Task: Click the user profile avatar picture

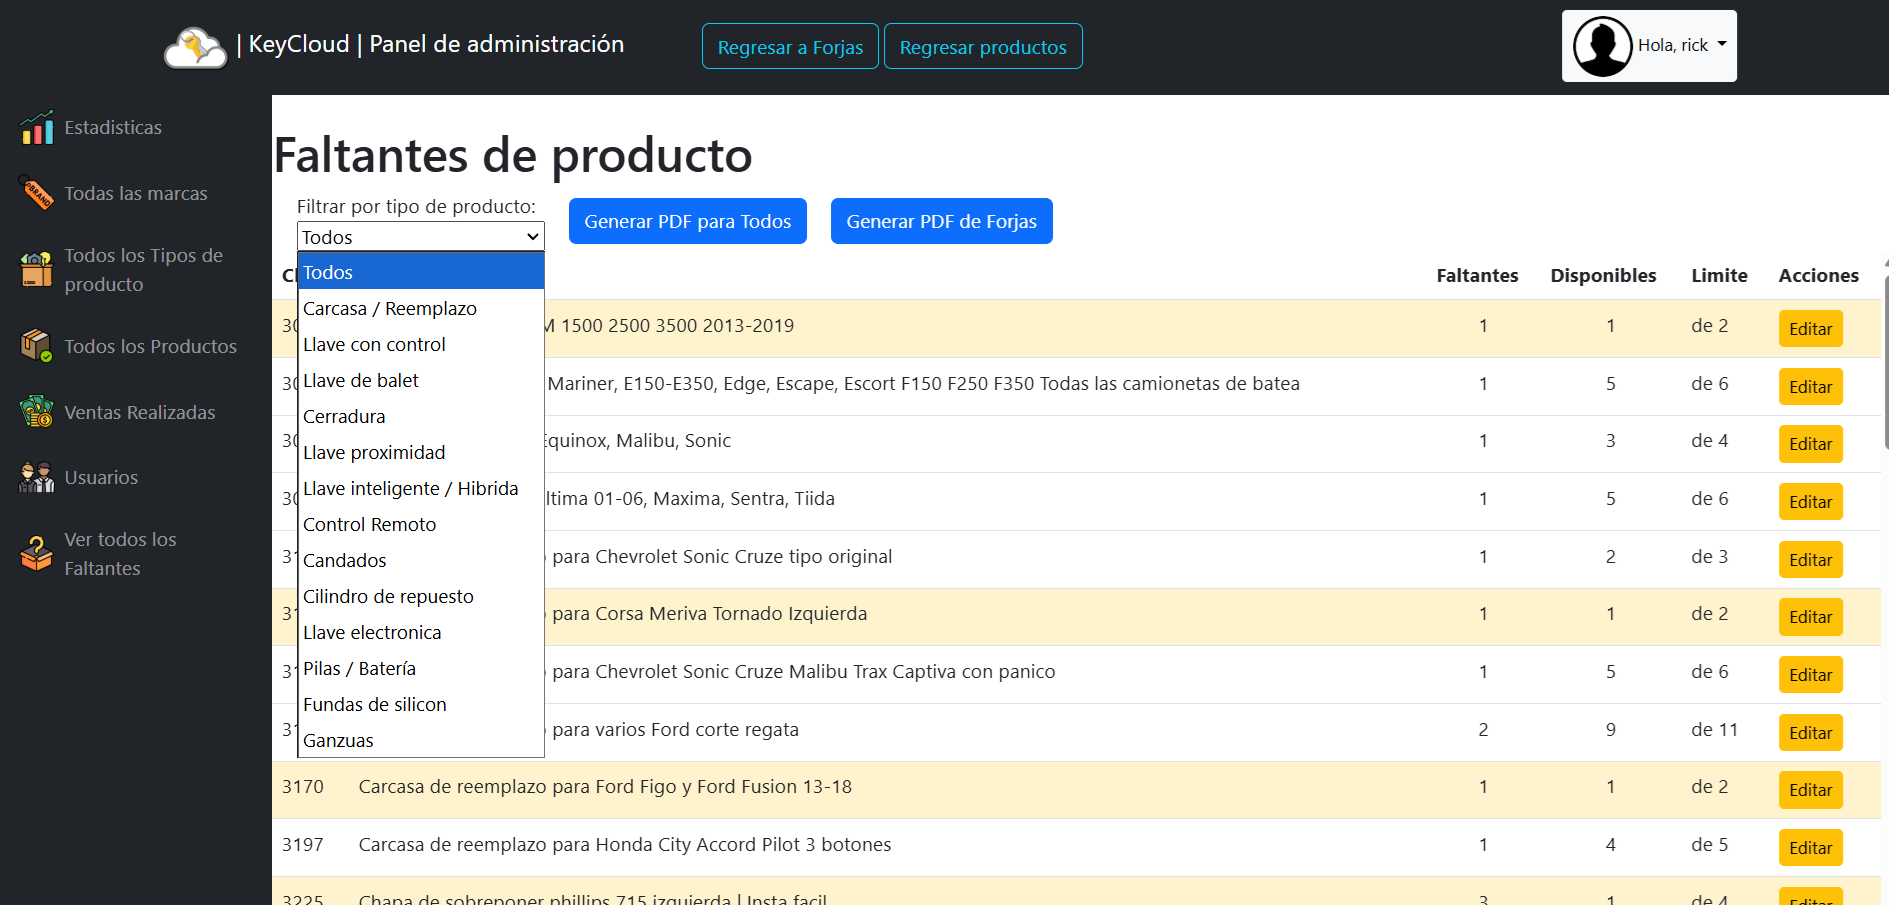Action: [x=1602, y=46]
